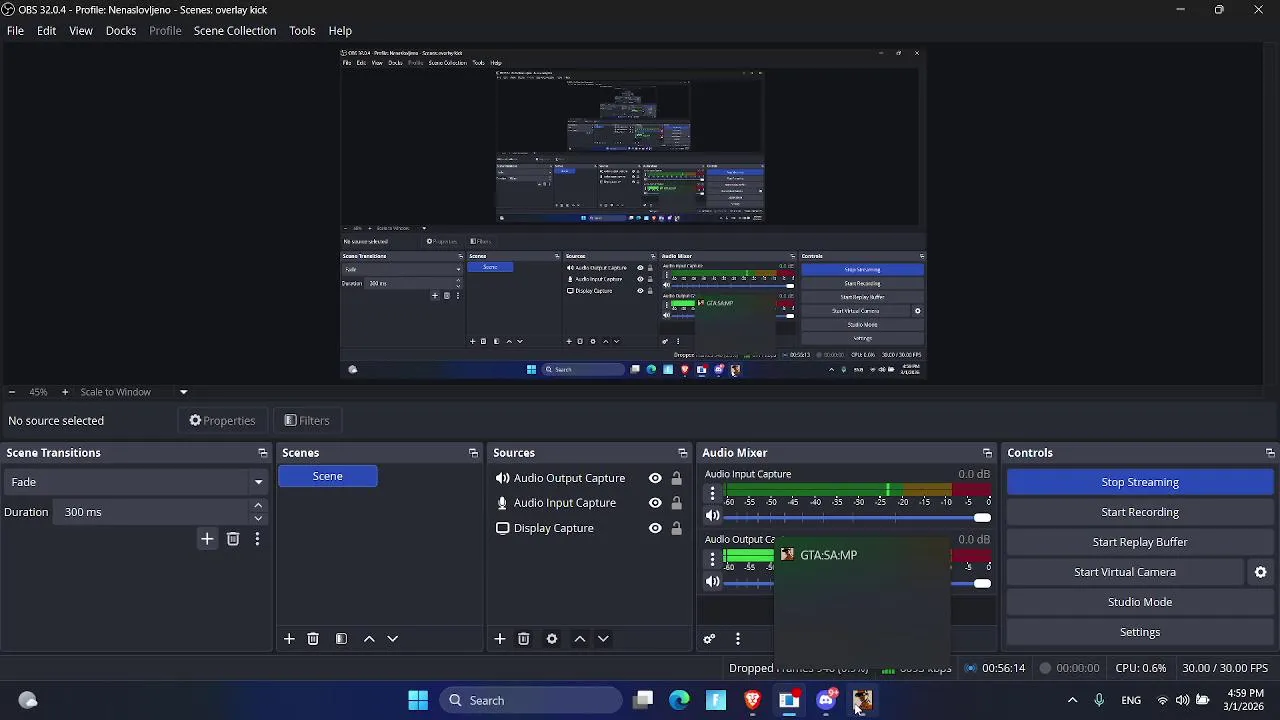Adjust Audio Input Capture volume slider handle
Image resolution: width=1280 pixels, height=720 pixels.
(x=982, y=518)
